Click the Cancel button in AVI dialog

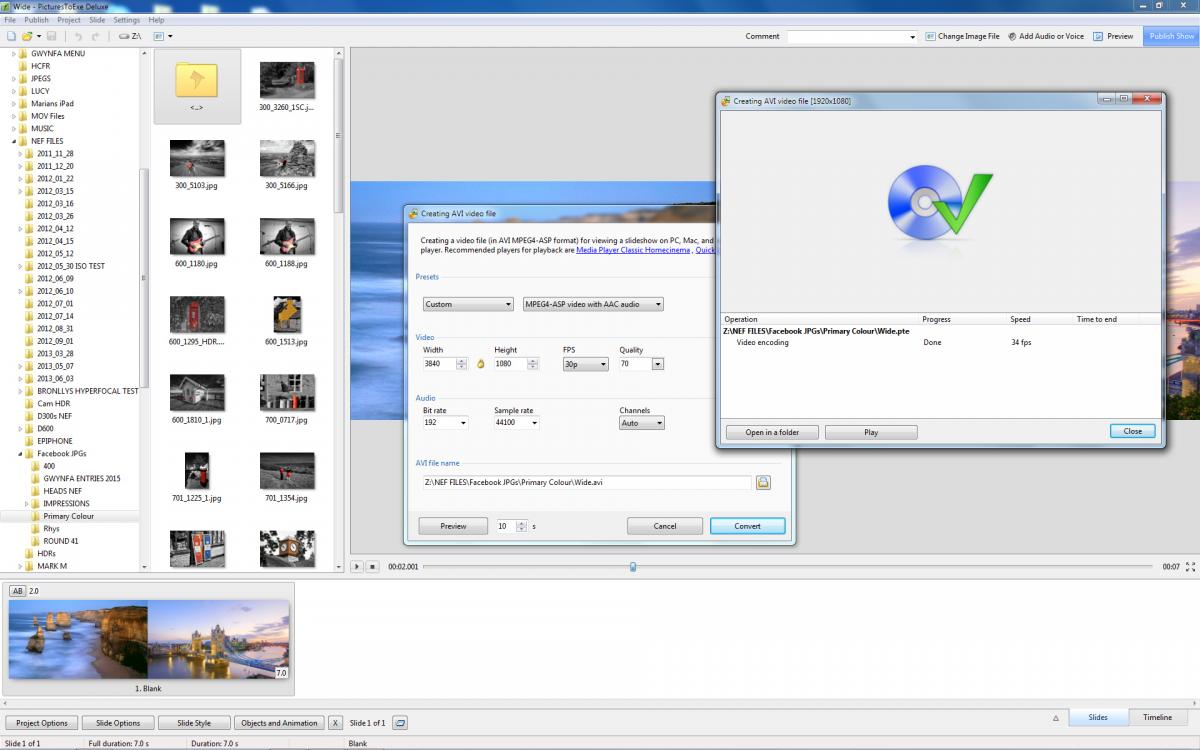coord(665,526)
